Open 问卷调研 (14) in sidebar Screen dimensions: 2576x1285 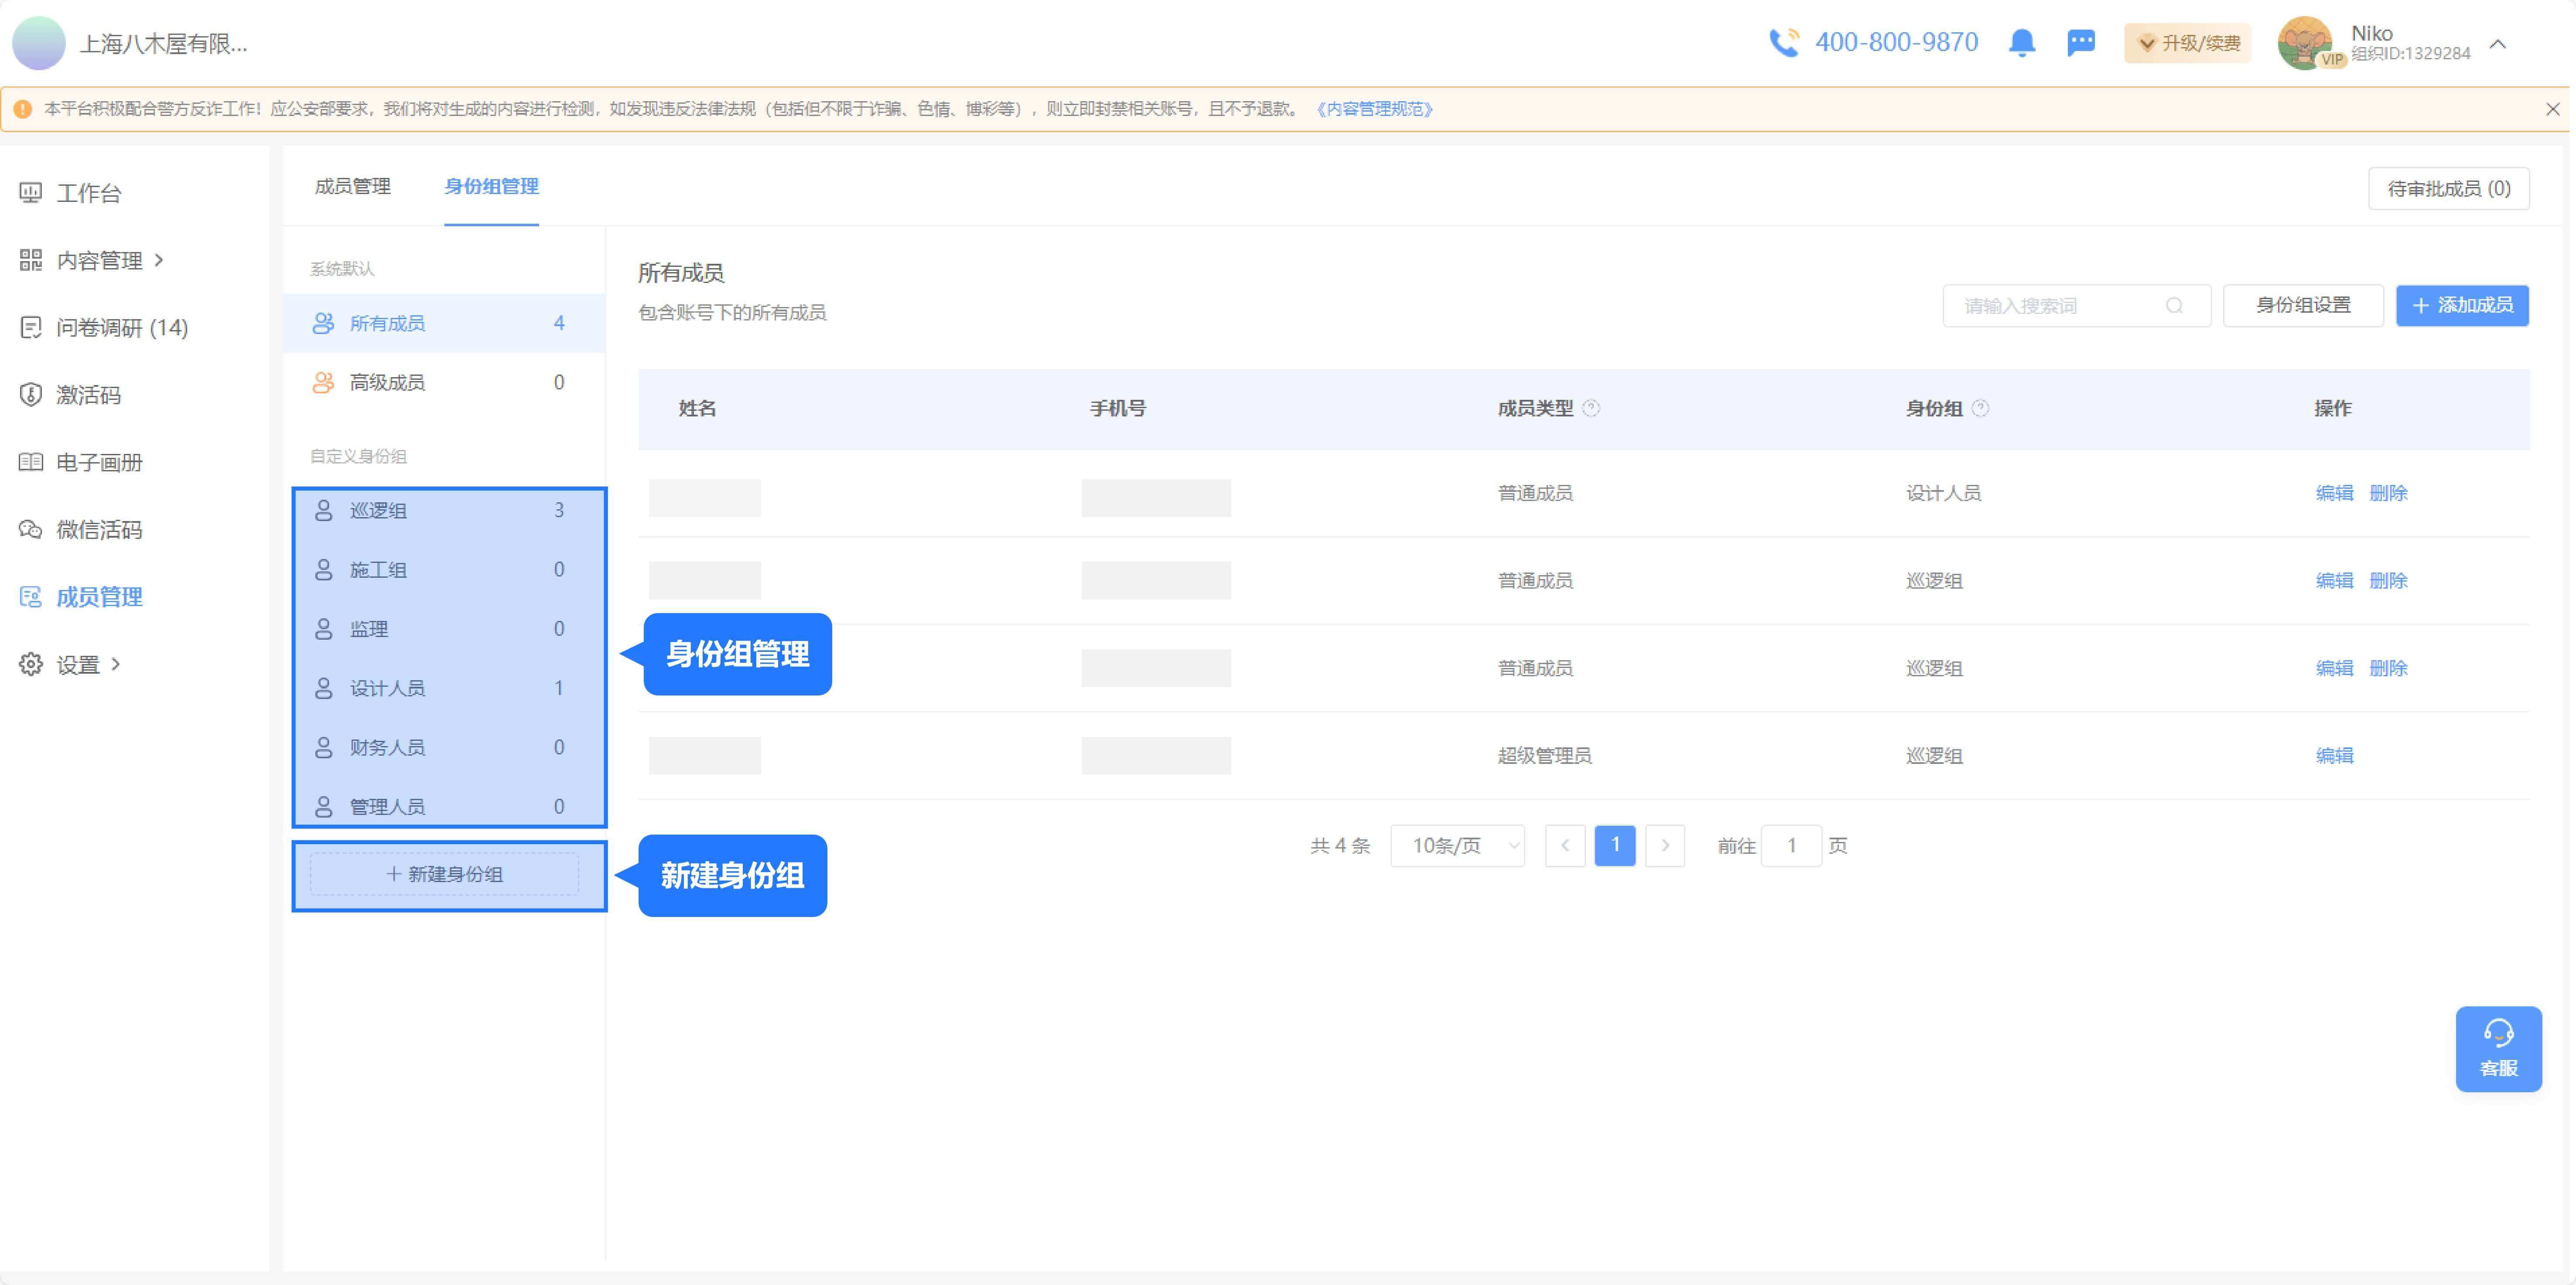[121, 327]
